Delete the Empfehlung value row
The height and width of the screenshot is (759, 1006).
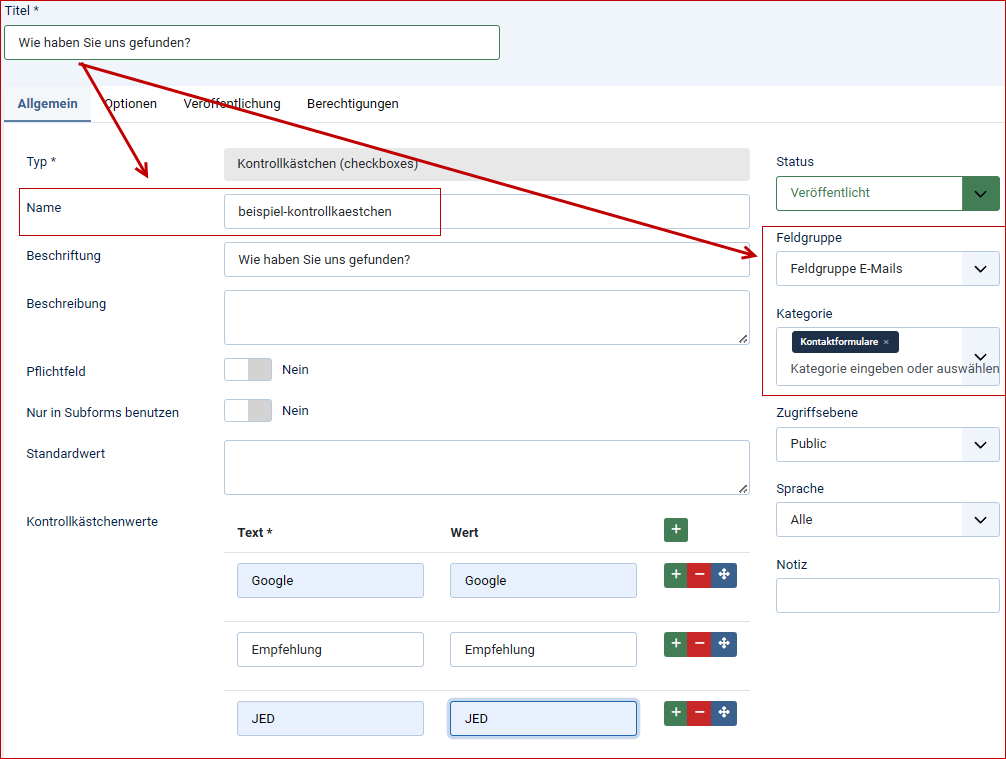(700, 644)
